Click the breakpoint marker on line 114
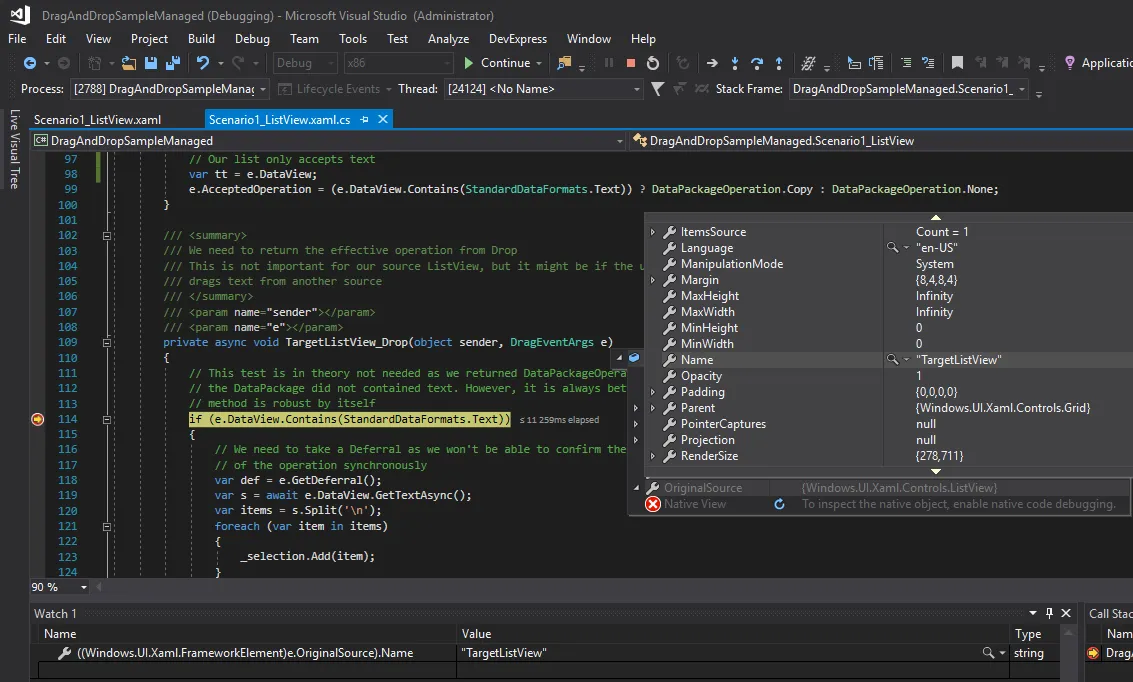 39,419
